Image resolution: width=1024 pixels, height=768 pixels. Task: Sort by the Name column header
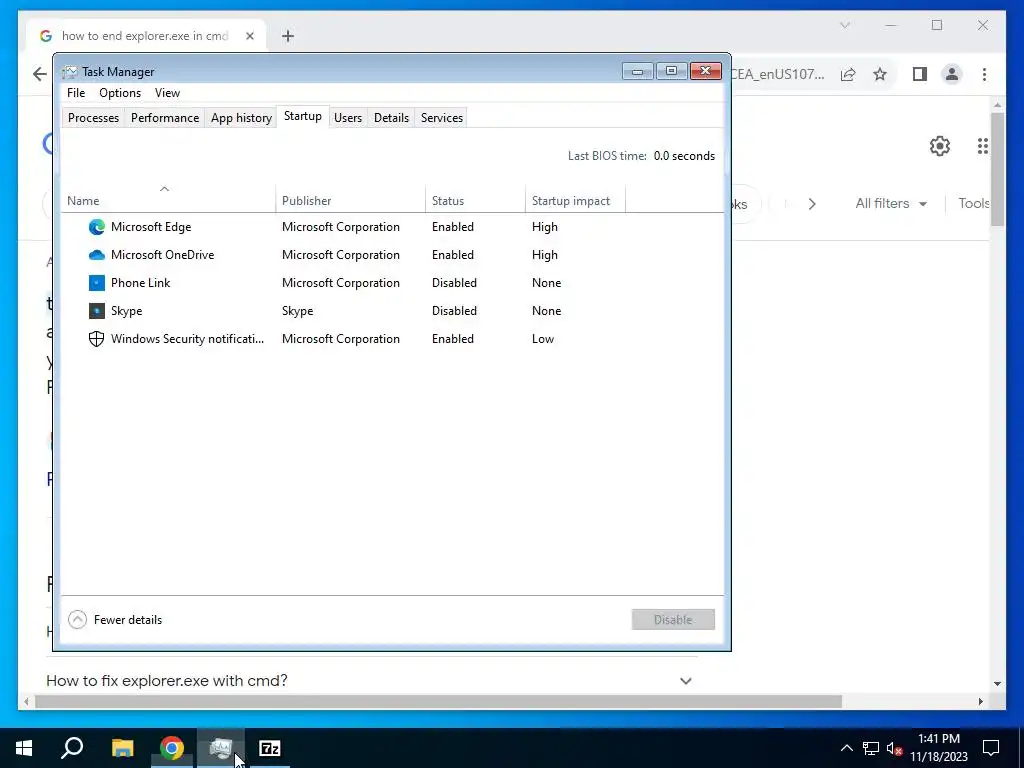tap(168, 200)
